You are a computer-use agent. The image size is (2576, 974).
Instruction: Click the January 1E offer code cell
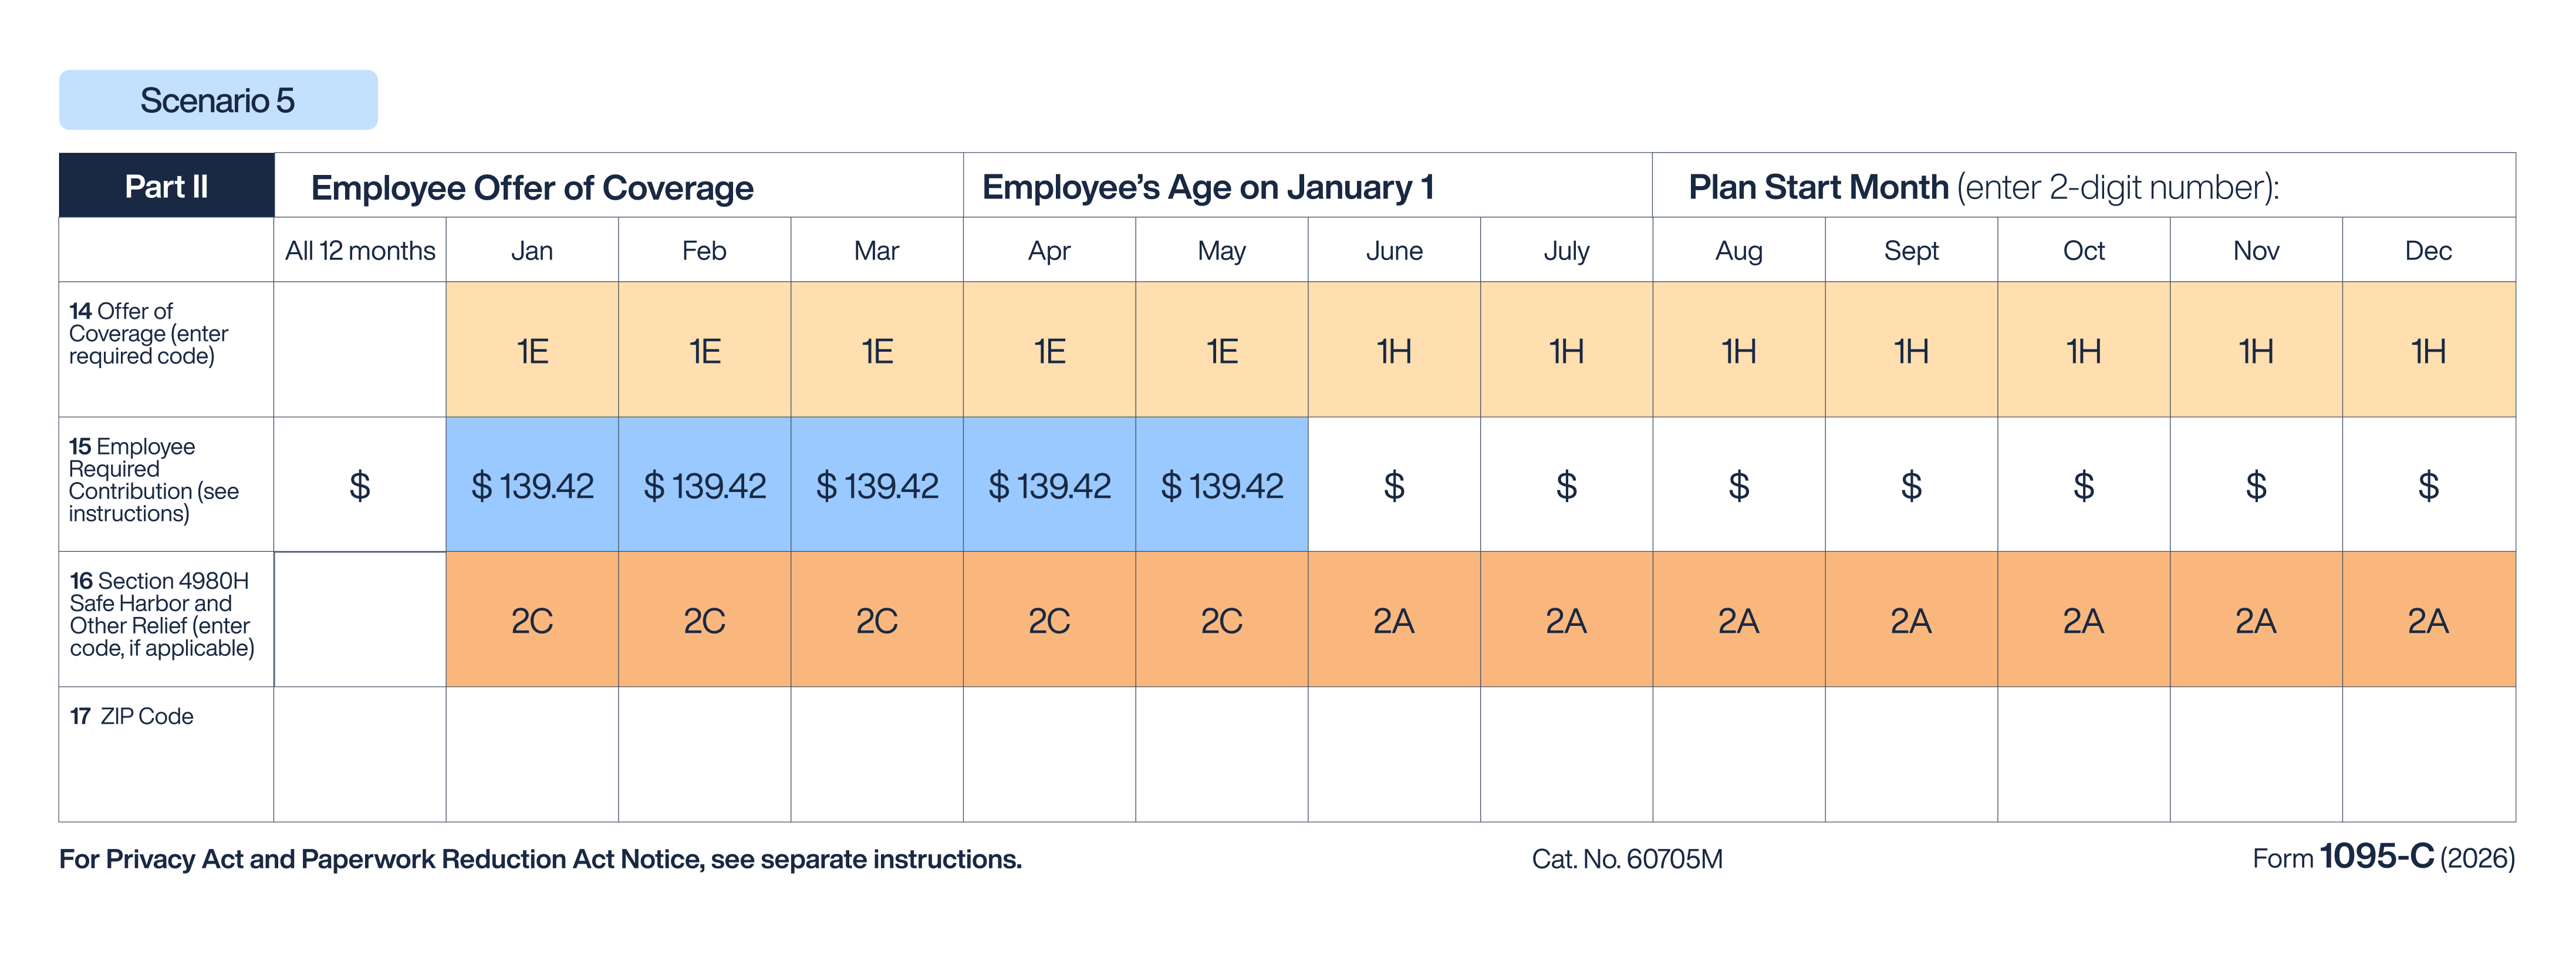click(532, 350)
